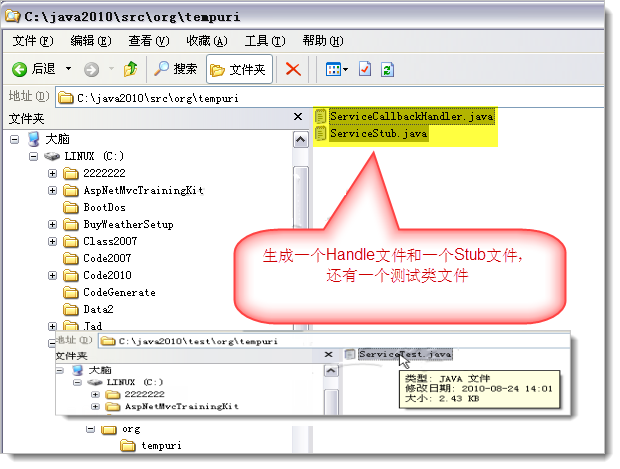Select the Data2 folder in tree
The width and height of the screenshot is (620, 469).
pos(98,309)
